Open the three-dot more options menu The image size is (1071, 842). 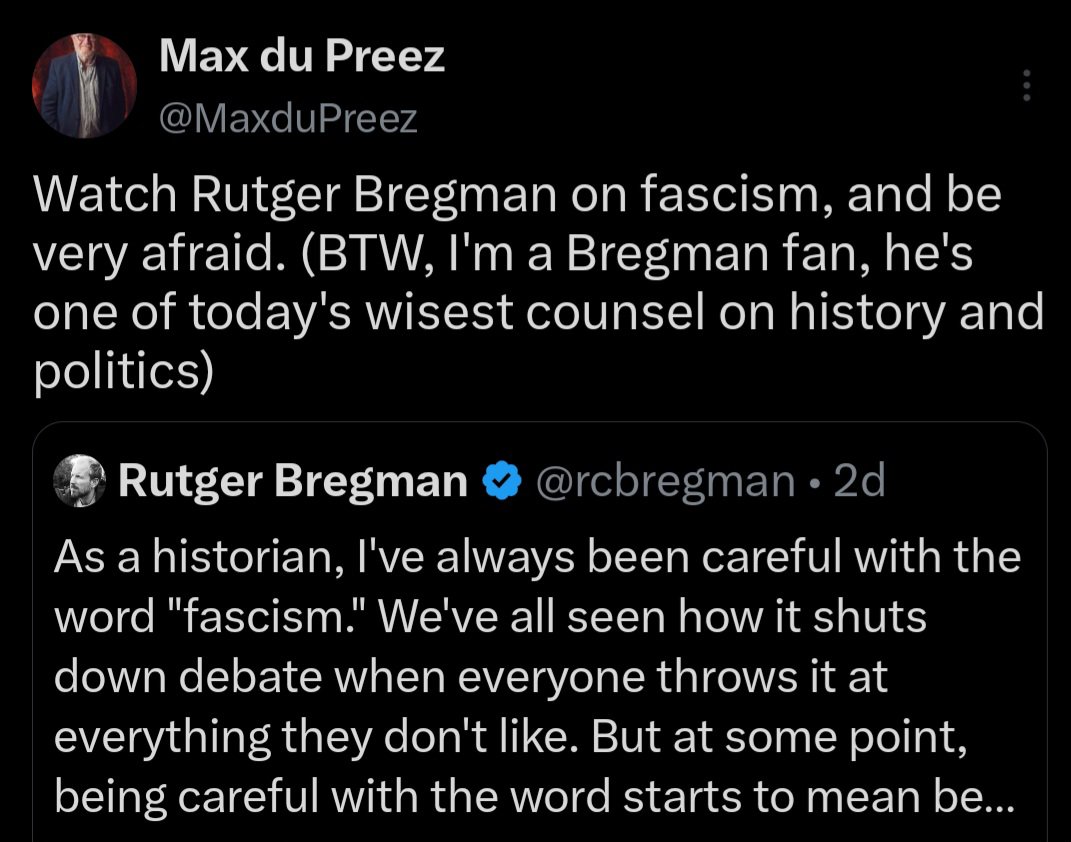pyautogui.click(x=1024, y=86)
